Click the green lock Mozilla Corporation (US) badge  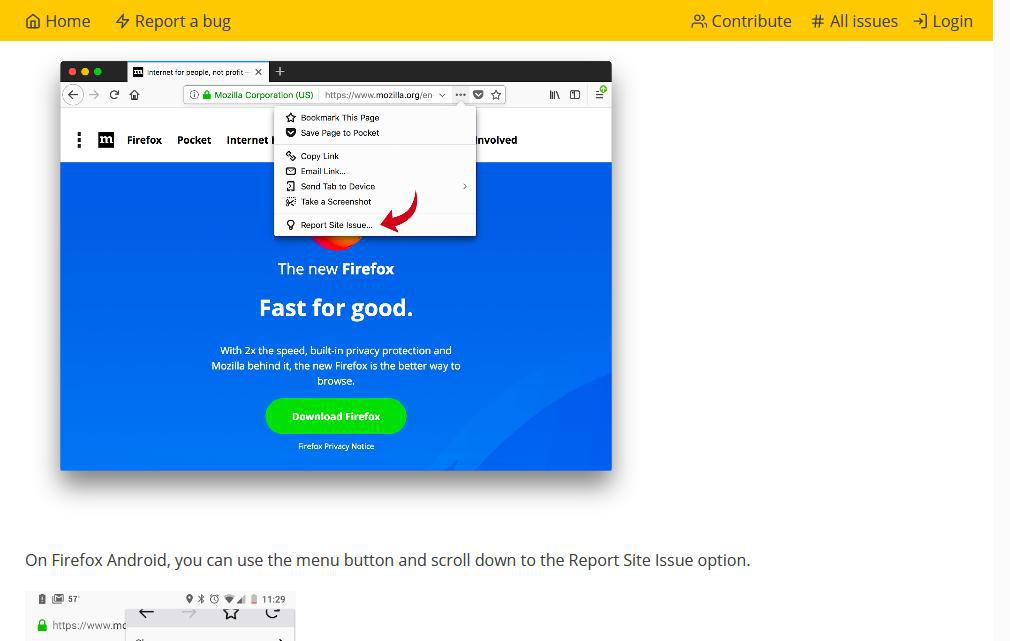(258, 95)
